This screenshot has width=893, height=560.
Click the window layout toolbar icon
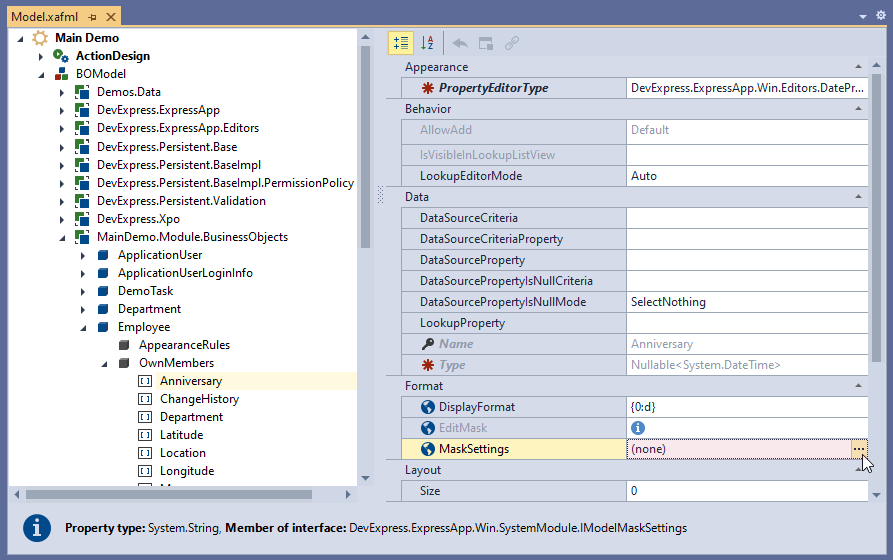tap(486, 43)
